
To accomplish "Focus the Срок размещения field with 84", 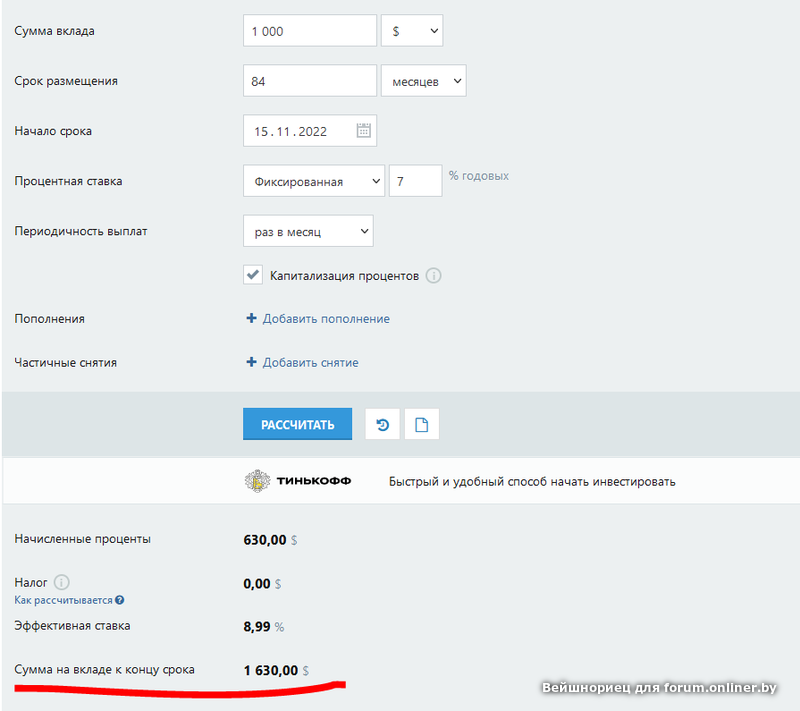I will click(x=310, y=81).
